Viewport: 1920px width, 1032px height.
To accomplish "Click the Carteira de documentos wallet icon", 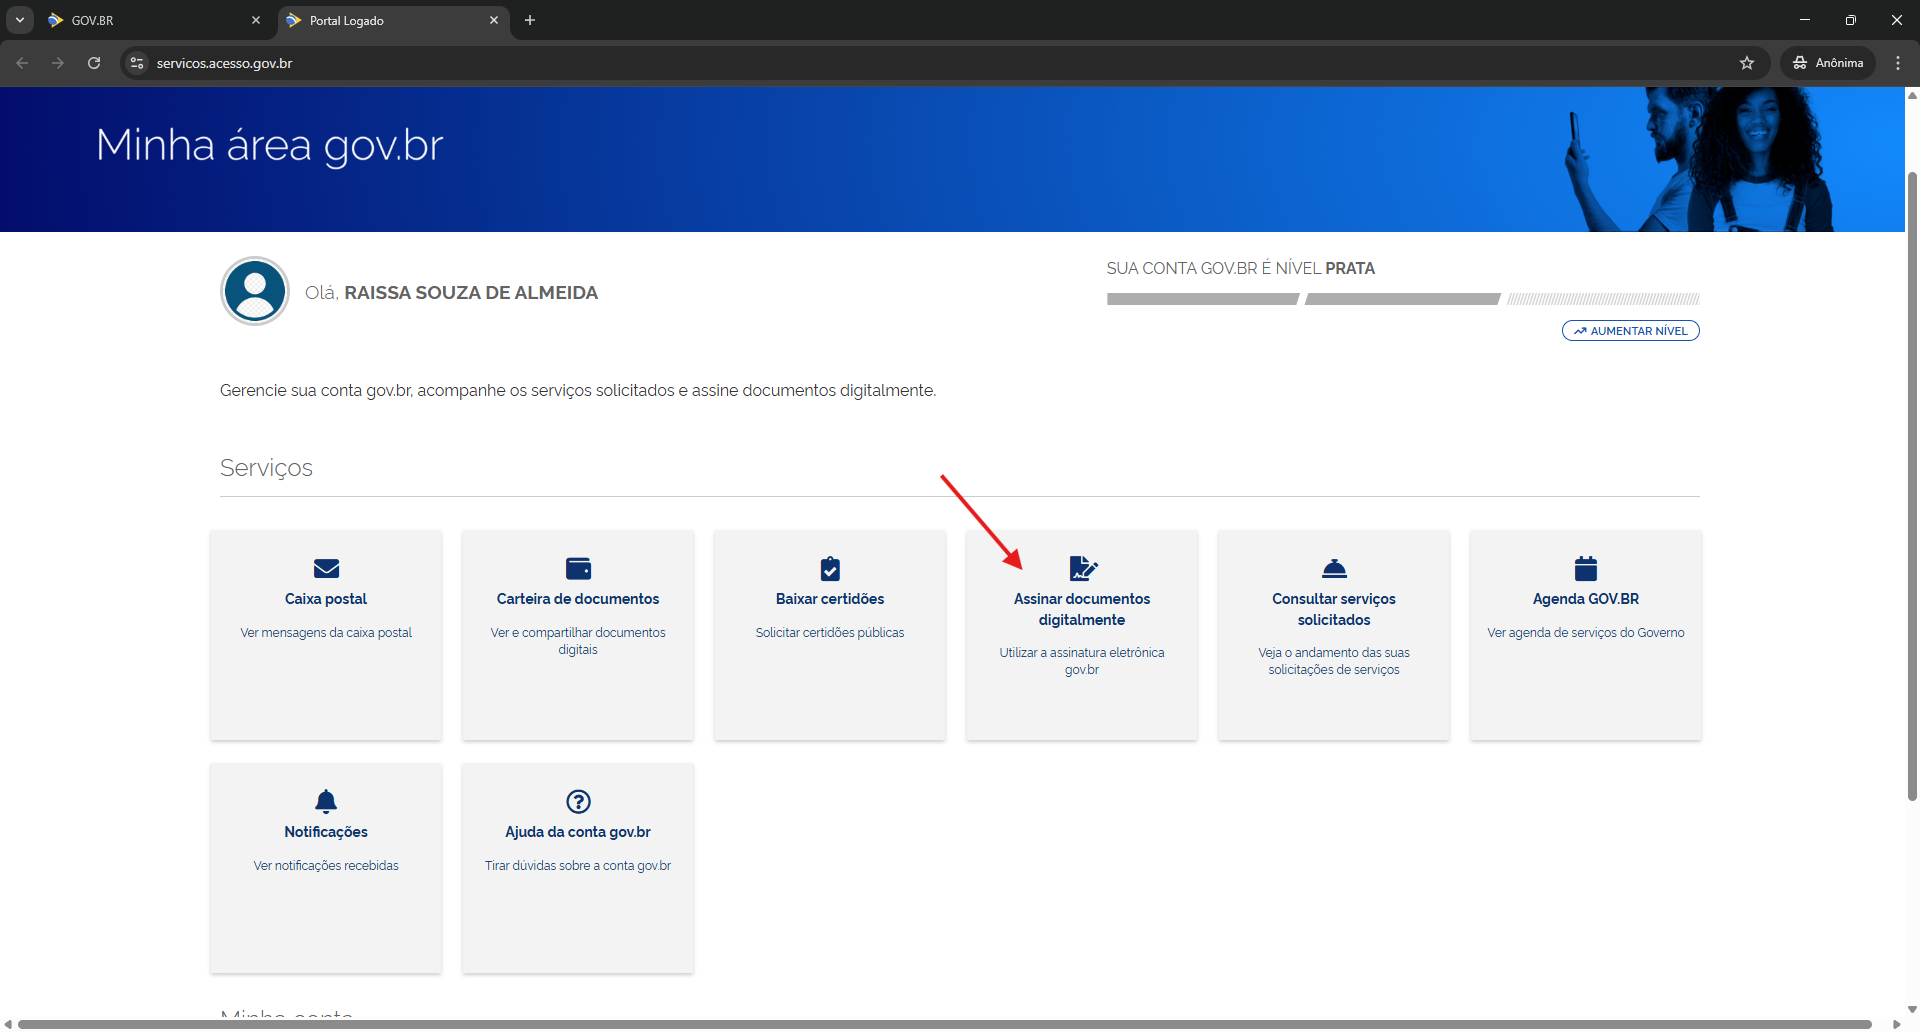I will (578, 569).
